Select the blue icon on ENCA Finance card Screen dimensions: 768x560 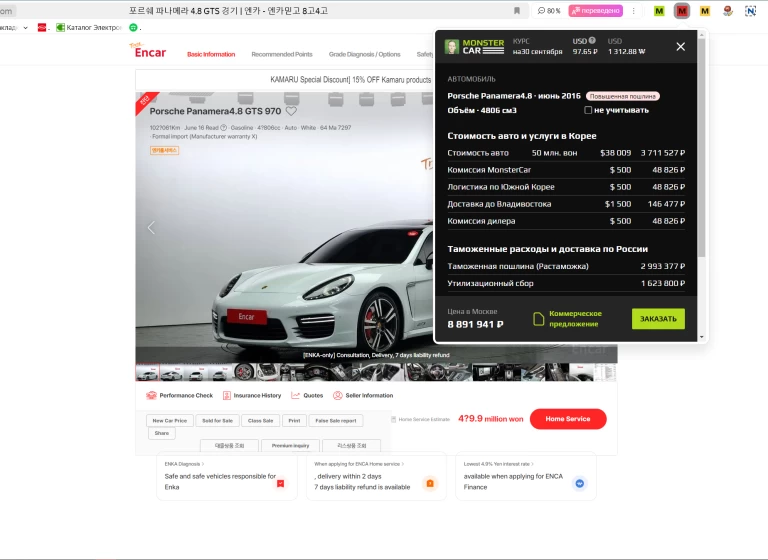tap(579, 484)
